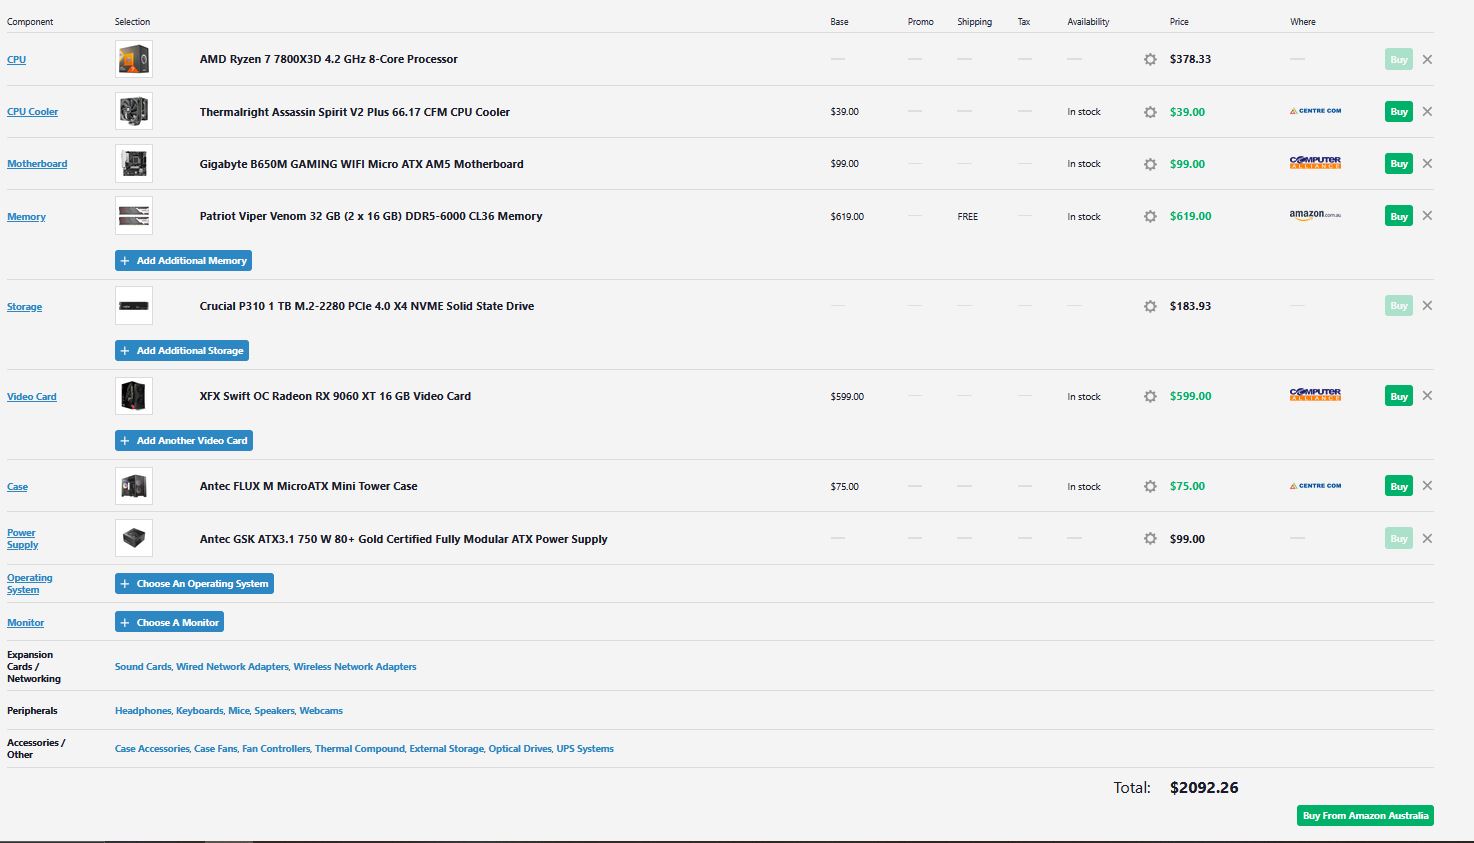
Task: Remove the Antec GSK power supply
Action: click(1427, 538)
